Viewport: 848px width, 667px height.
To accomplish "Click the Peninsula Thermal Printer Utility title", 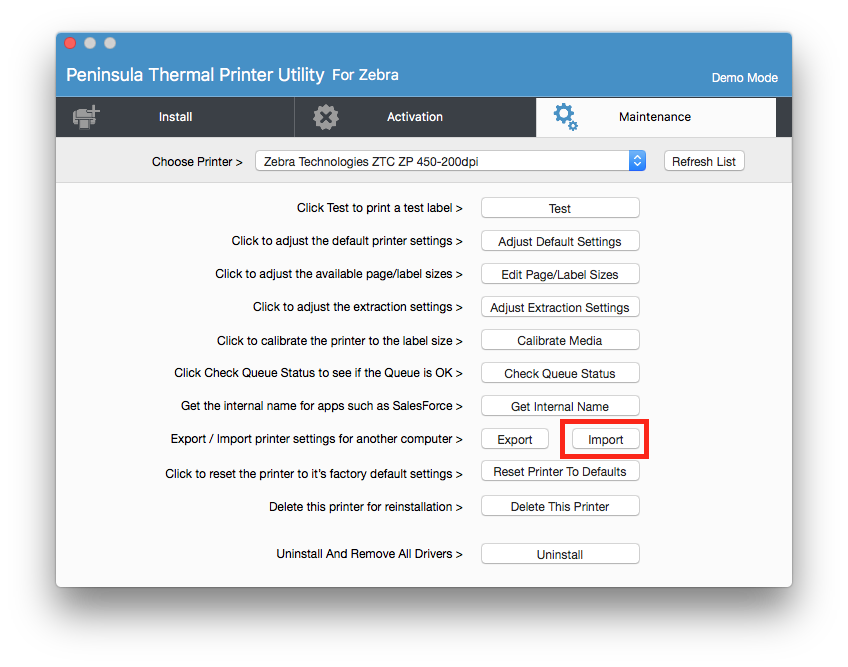I will pyautogui.click(x=195, y=75).
